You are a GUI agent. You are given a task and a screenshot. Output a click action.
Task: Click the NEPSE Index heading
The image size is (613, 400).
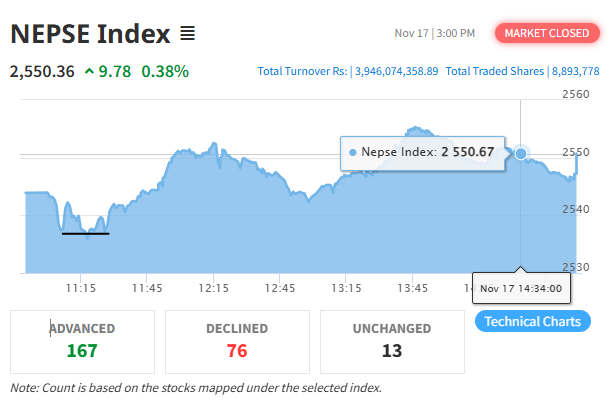pyautogui.click(x=90, y=34)
